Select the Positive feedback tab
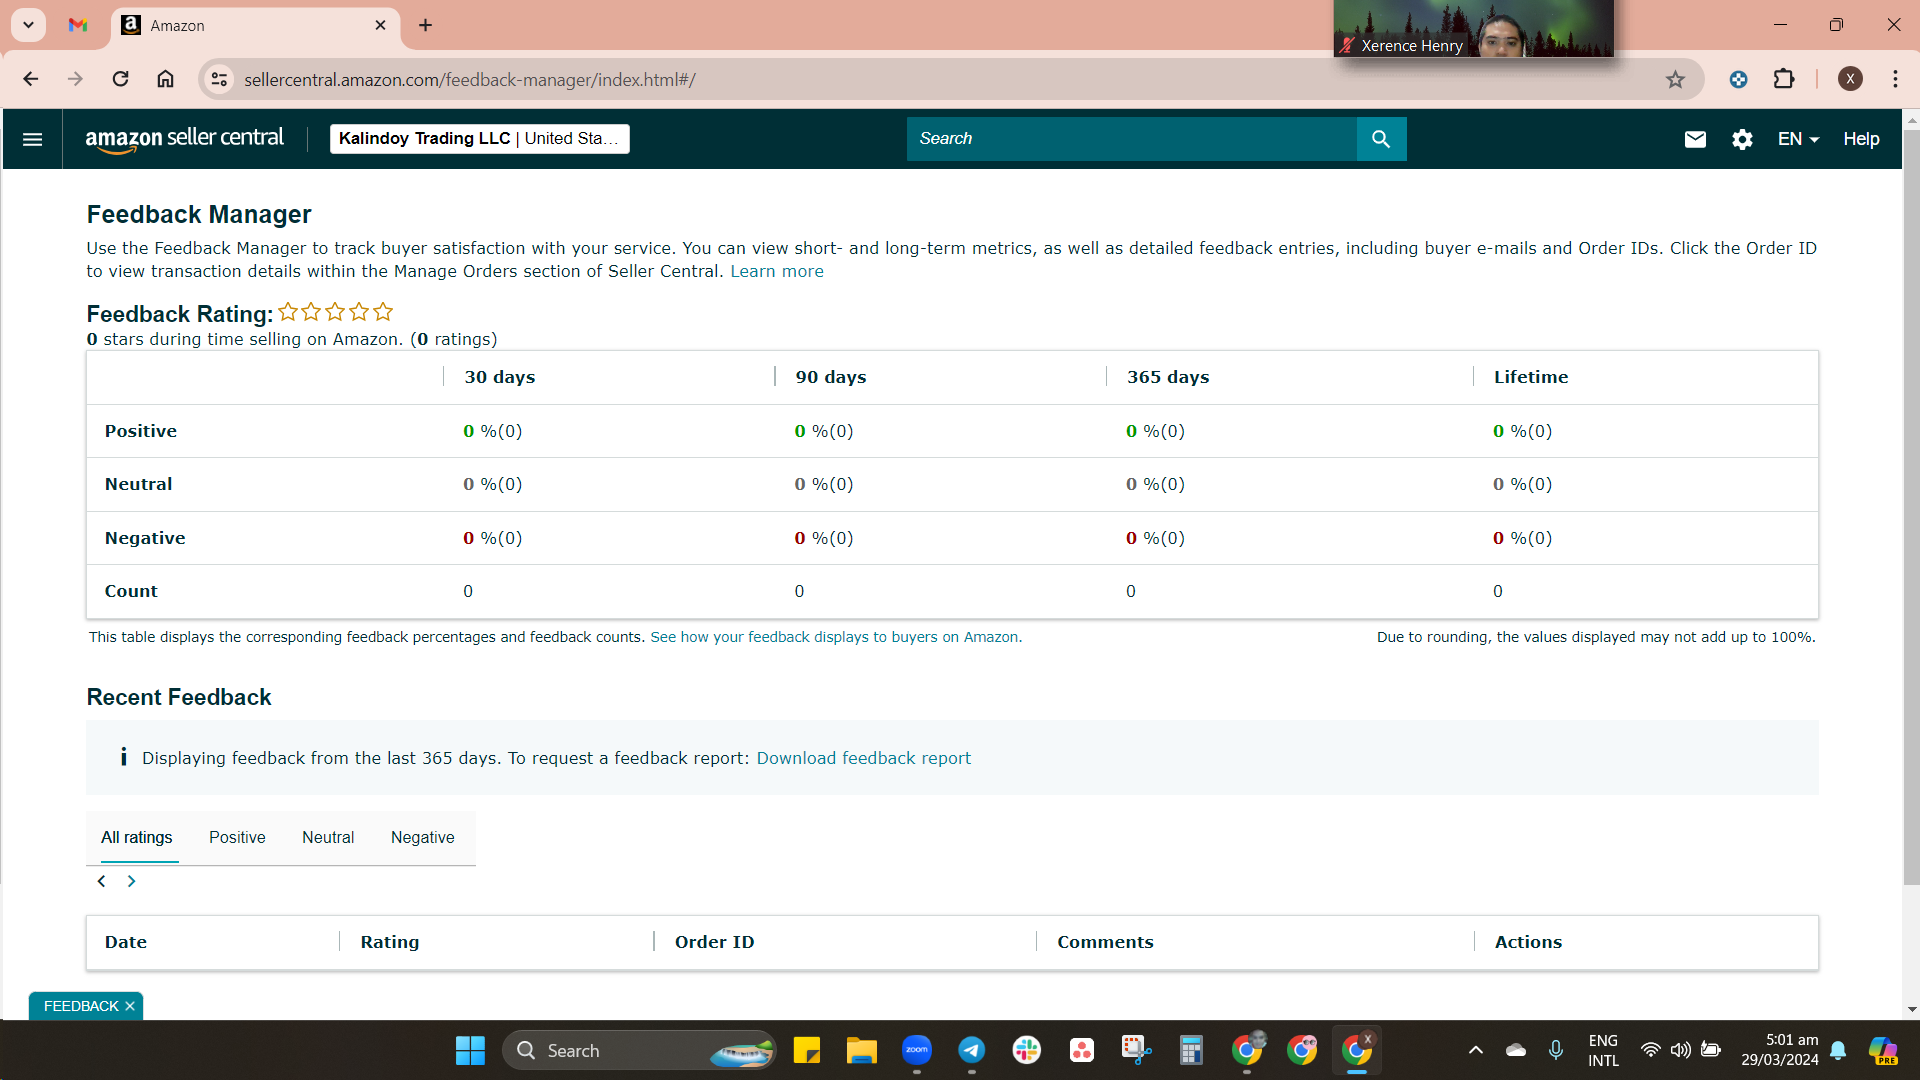The height and width of the screenshot is (1080, 1920). coord(237,838)
